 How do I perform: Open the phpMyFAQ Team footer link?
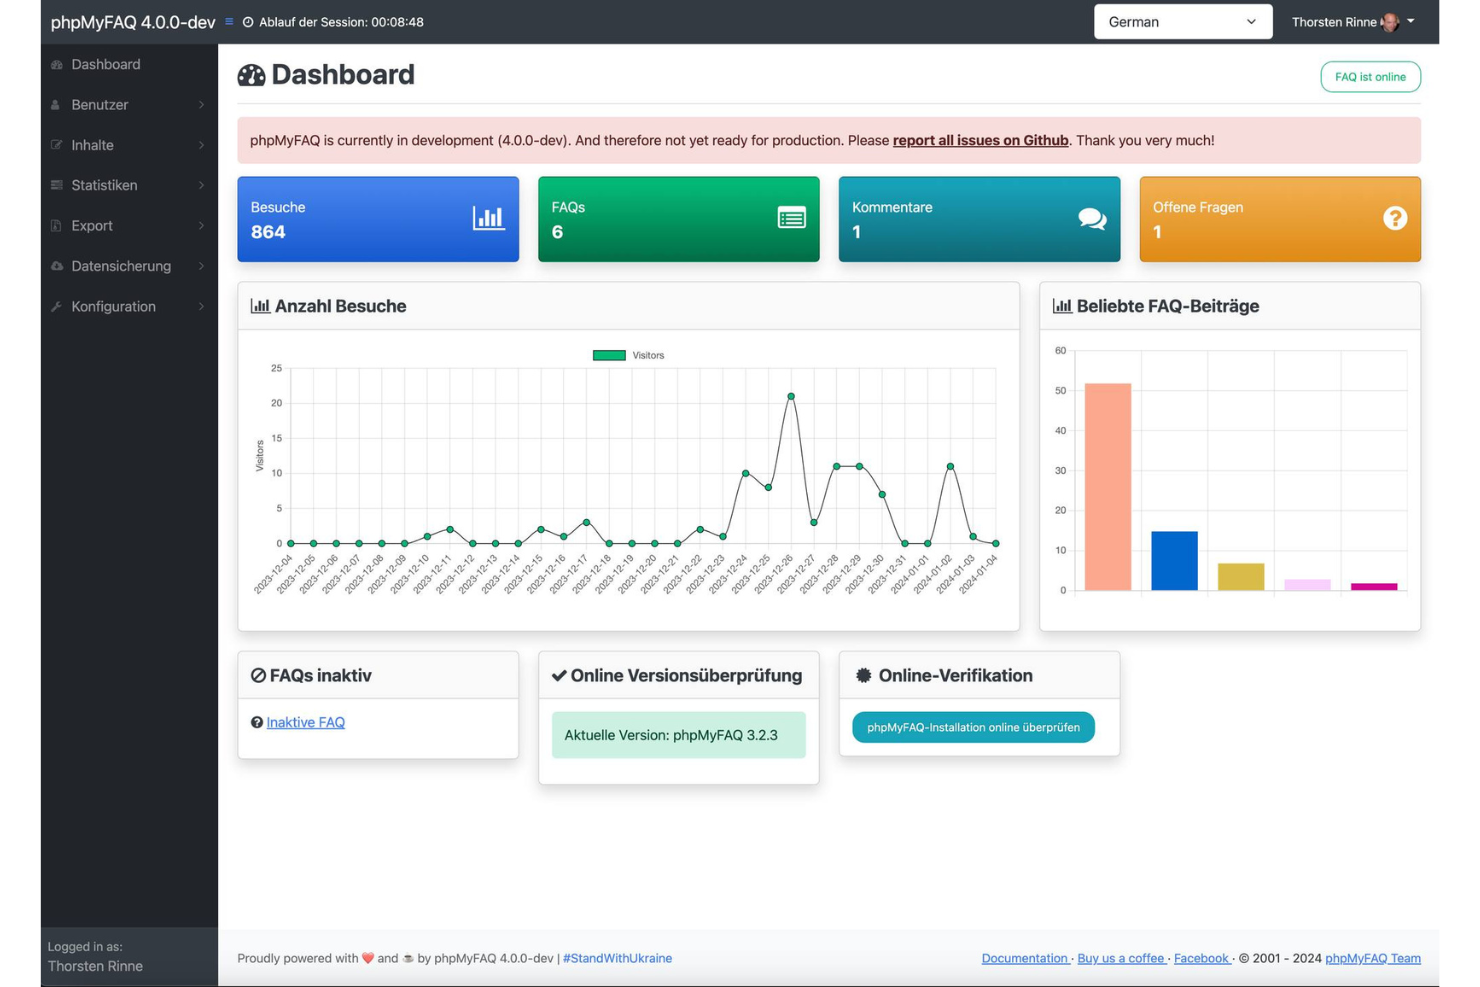click(1373, 958)
